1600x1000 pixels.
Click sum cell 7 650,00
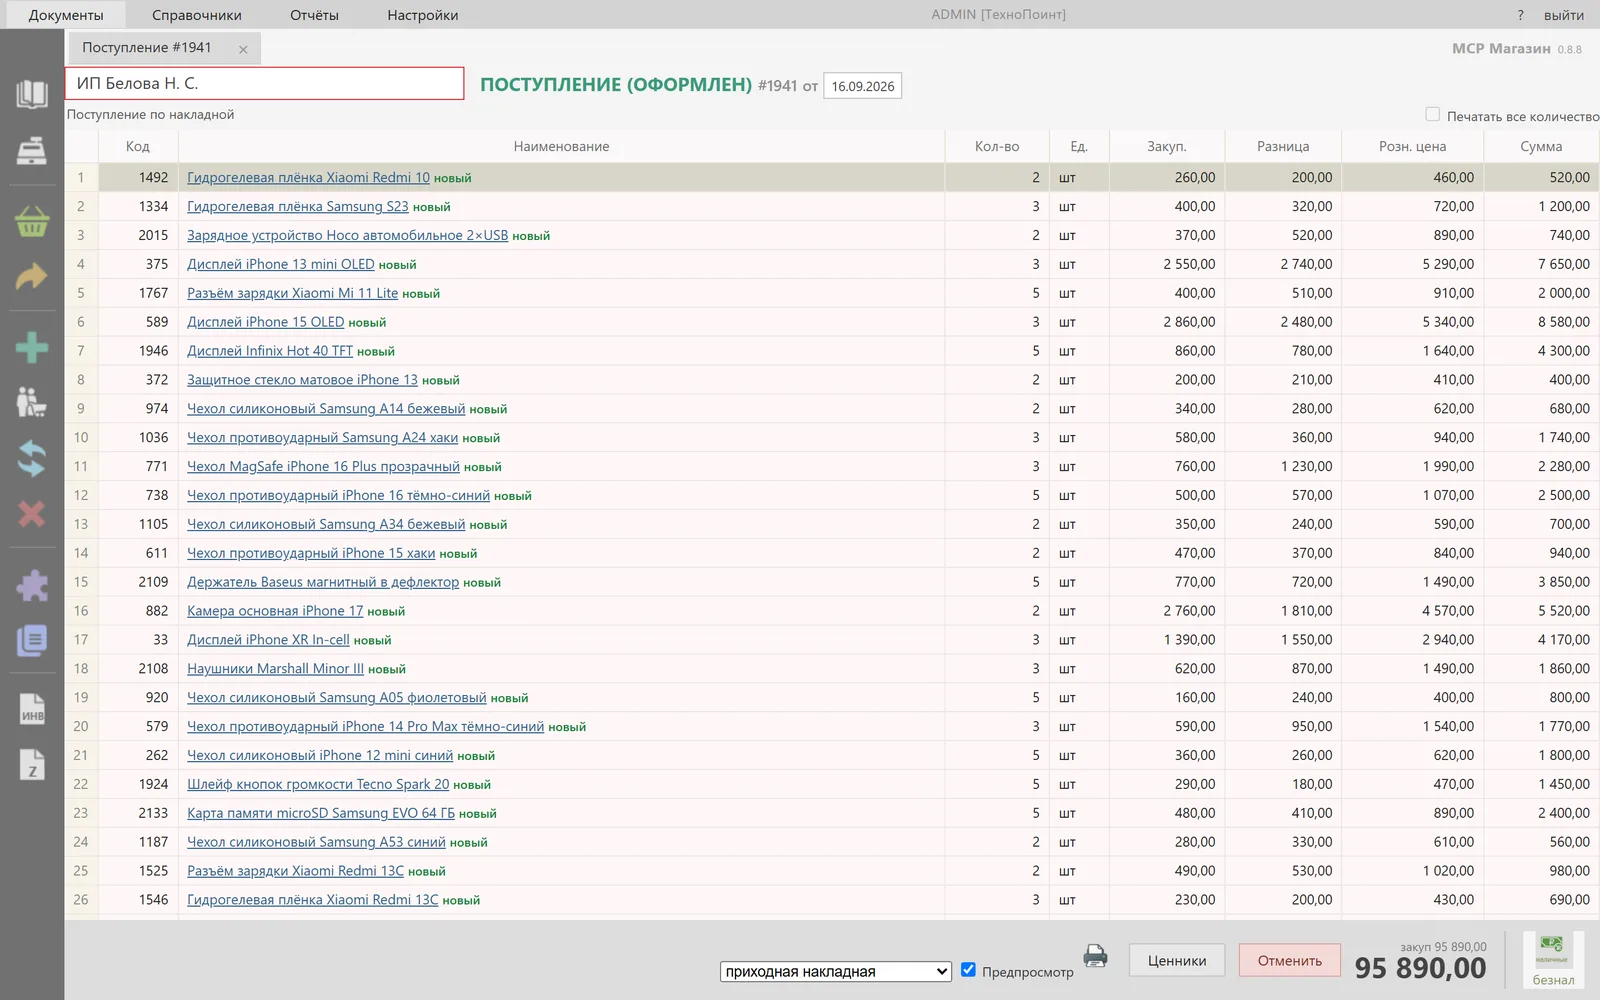click(1541, 265)
